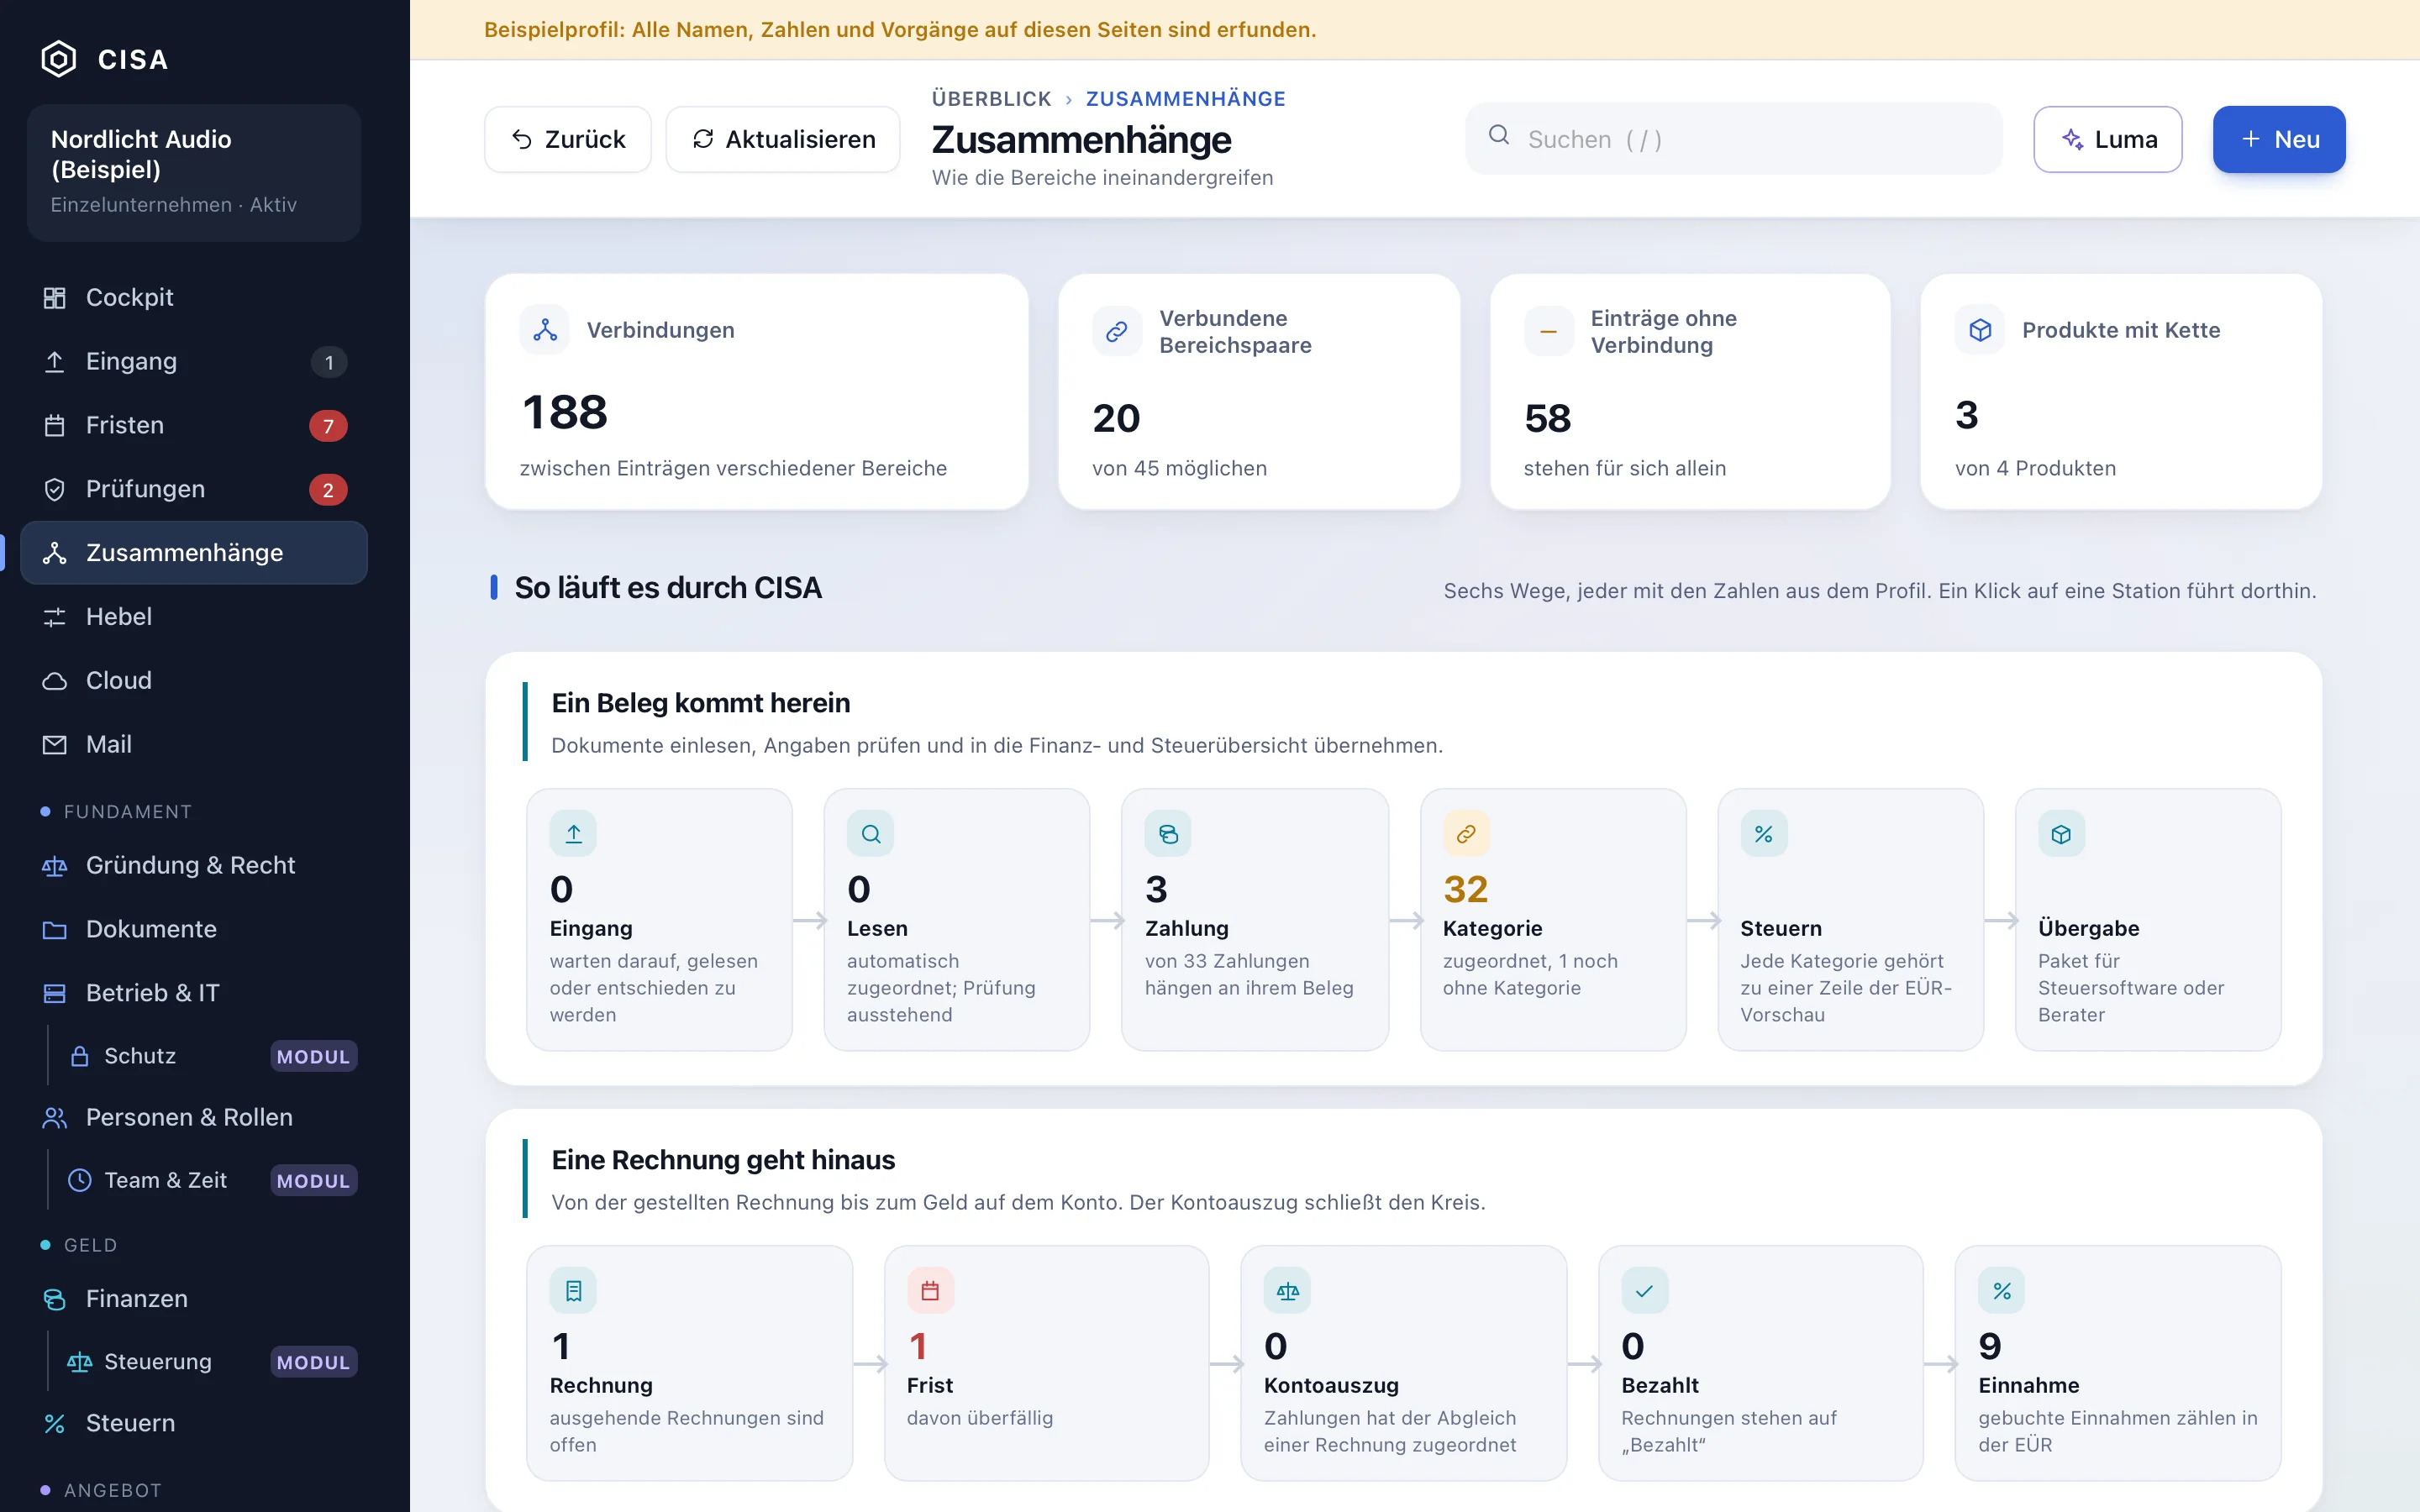Click the magnifier icon in the Lesen station
Image resolution: width=2420 pixels, height=1512 pixels.
pos(871,834)
